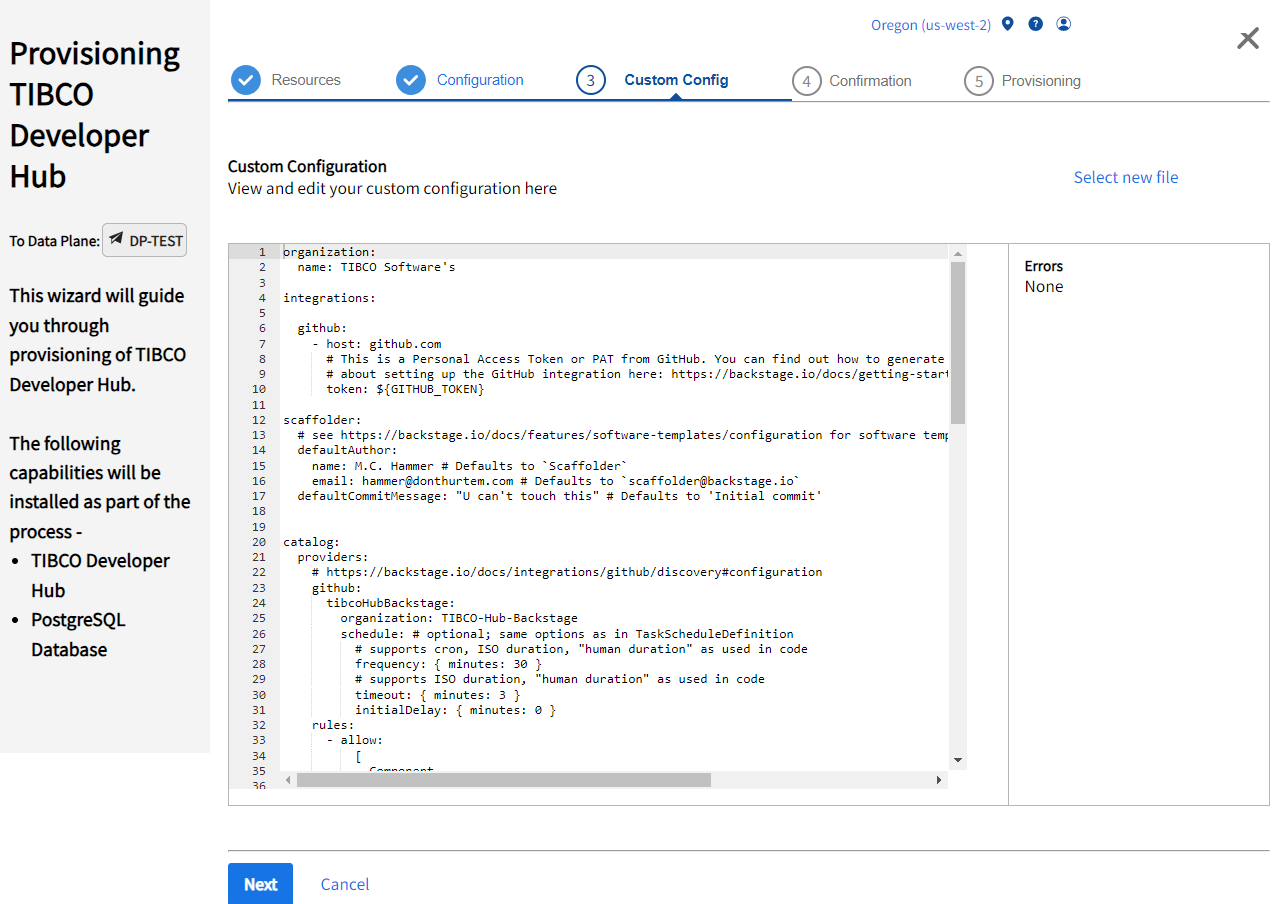Click the 'timeout: { minutes: 3 }' line
Image resolution: width=1284 pixels, height=904 pixels.
[x=437, y=695]
